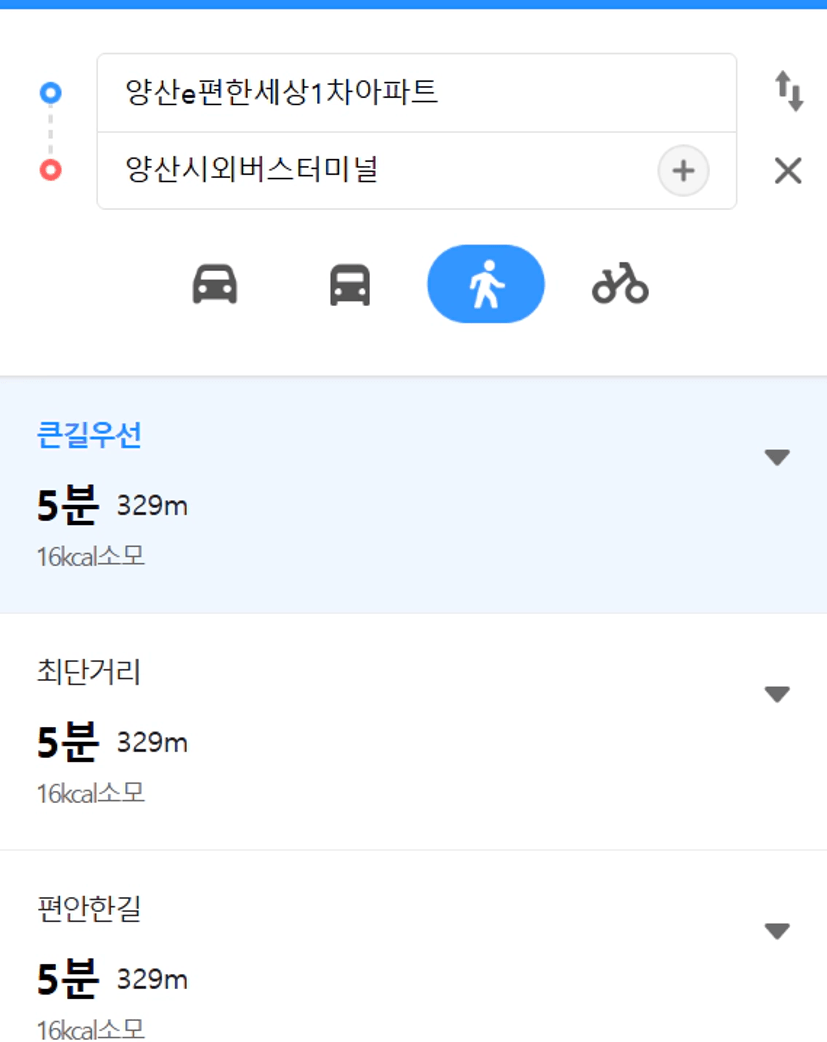Click 16kcal소모 under 큰길우선 route
The image size is (827, 1042).
pos(90,556)
